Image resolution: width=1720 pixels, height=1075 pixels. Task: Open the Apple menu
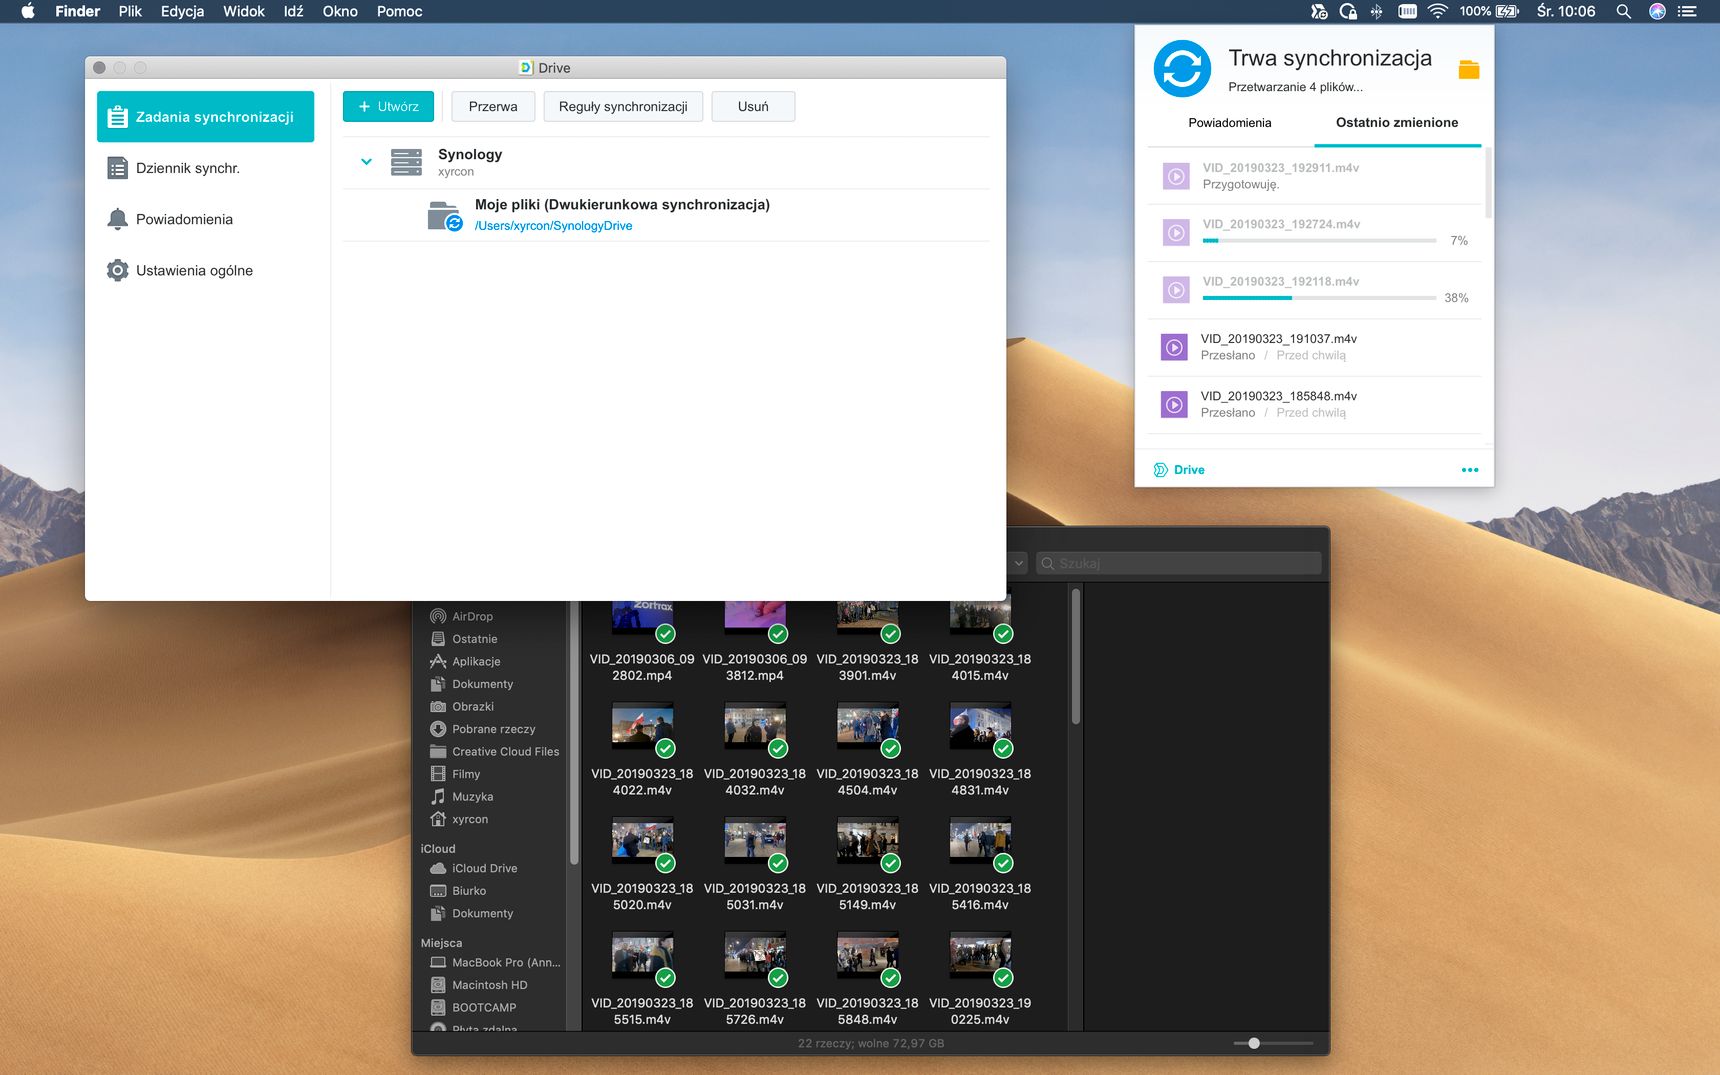[28, 11]
